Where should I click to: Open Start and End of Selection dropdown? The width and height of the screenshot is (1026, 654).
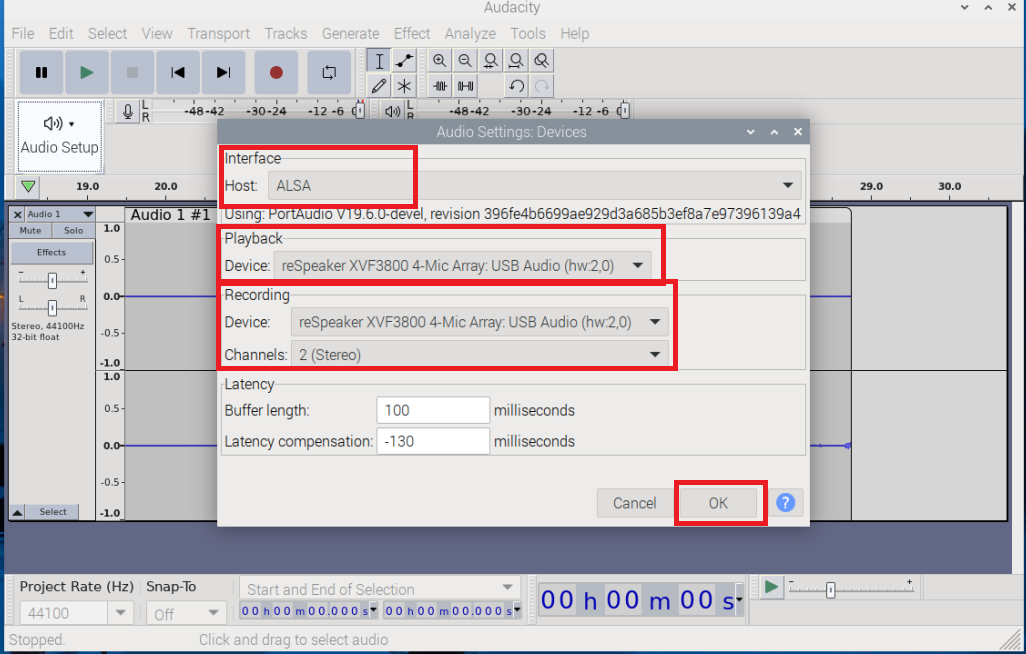[x=380, y=589]
